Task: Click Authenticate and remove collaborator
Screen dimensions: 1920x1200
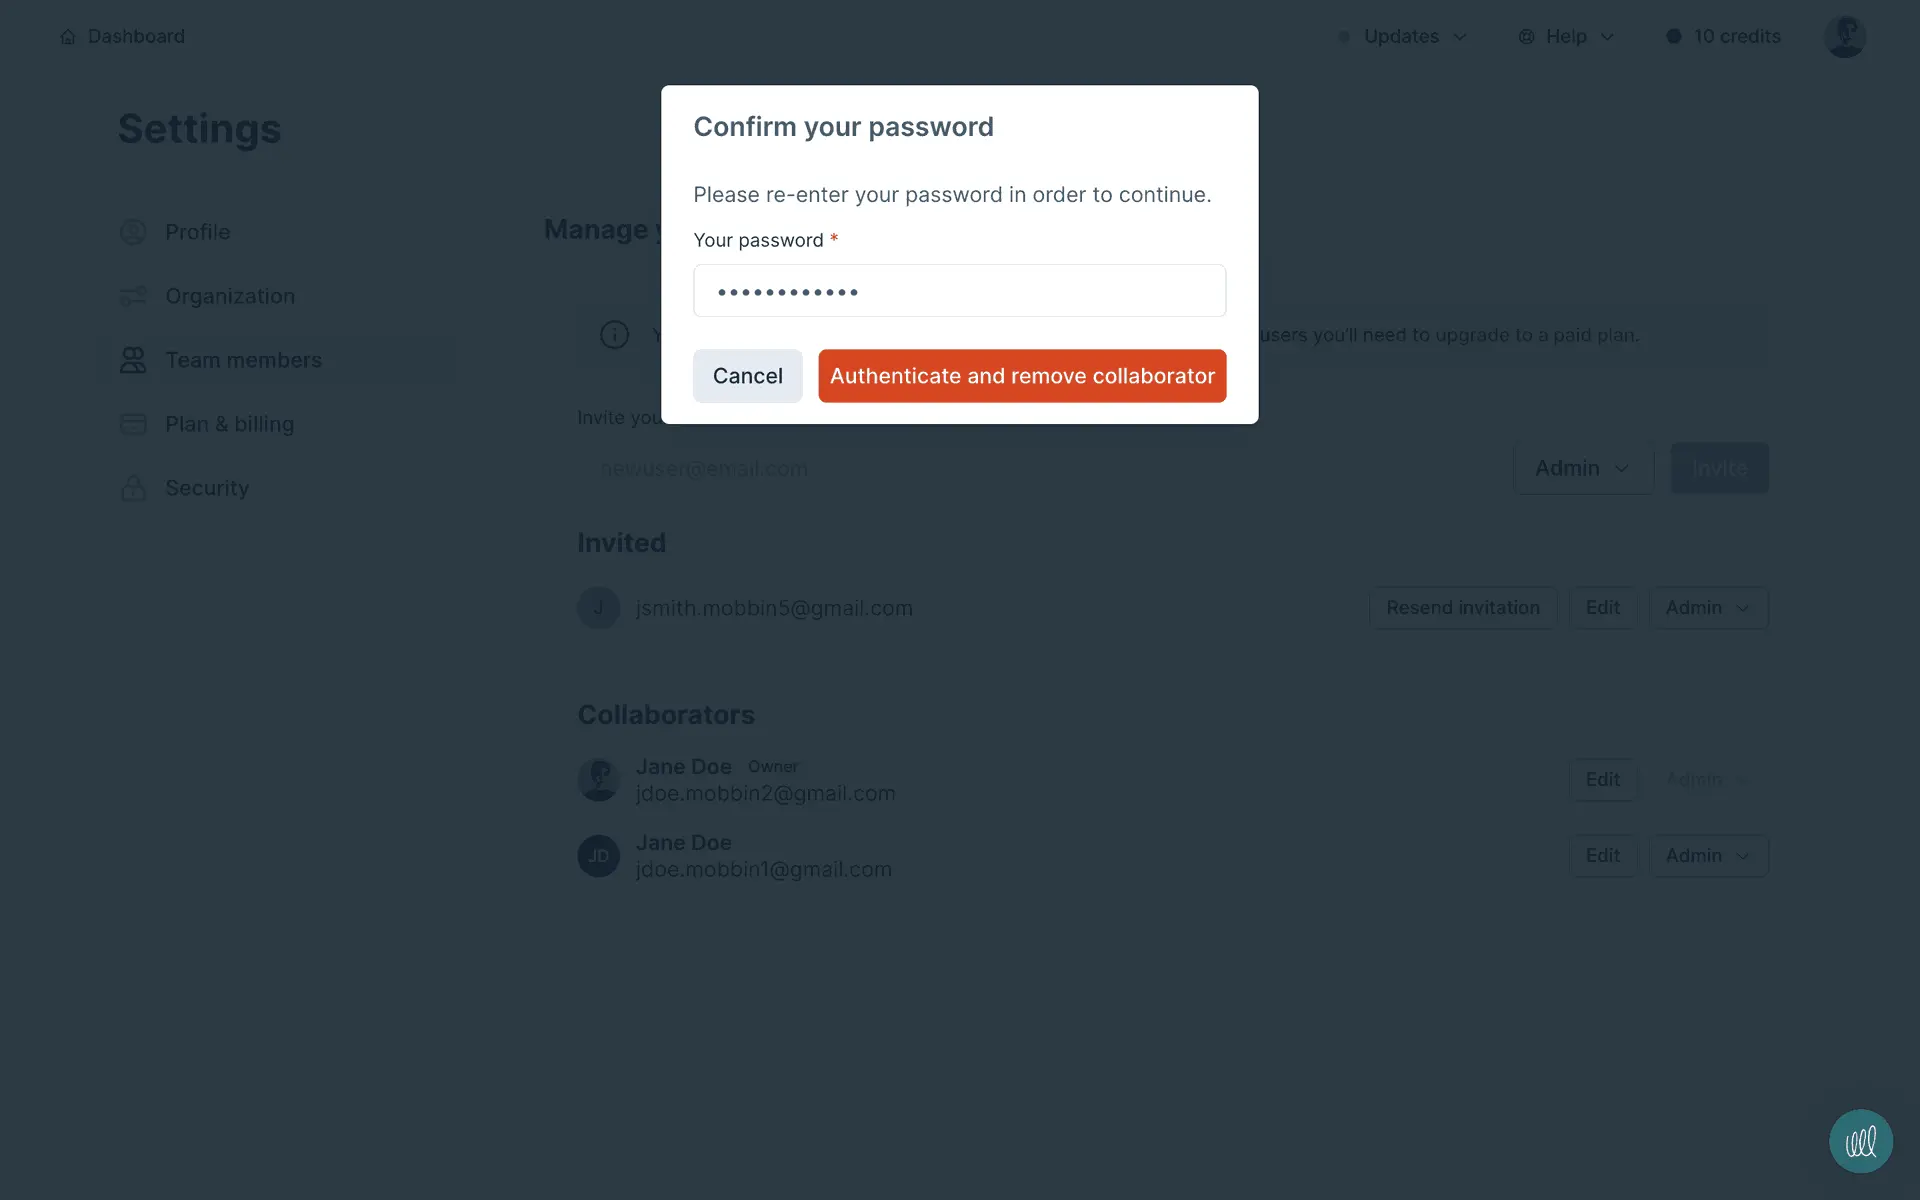Action: pos(1022,376)
